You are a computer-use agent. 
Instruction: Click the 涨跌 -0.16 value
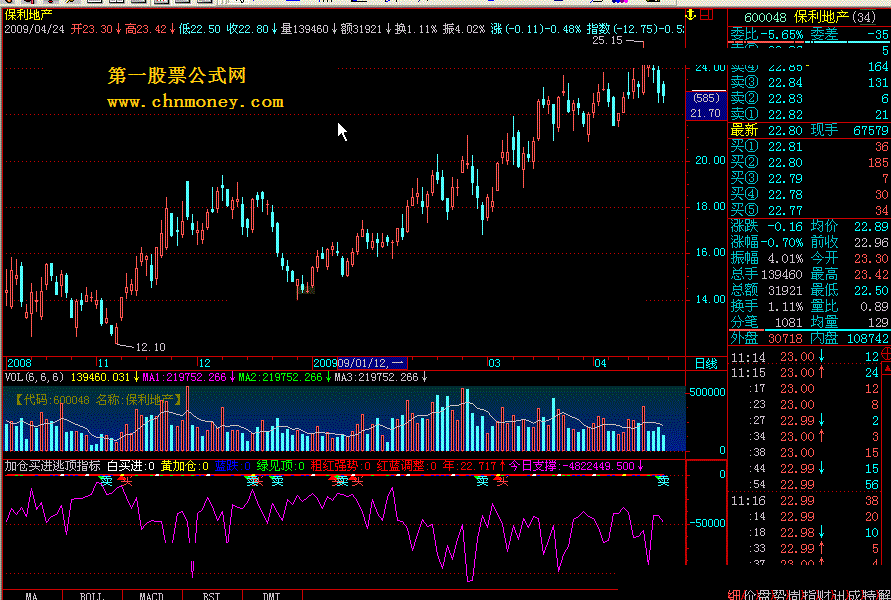[x=767, y=227]
